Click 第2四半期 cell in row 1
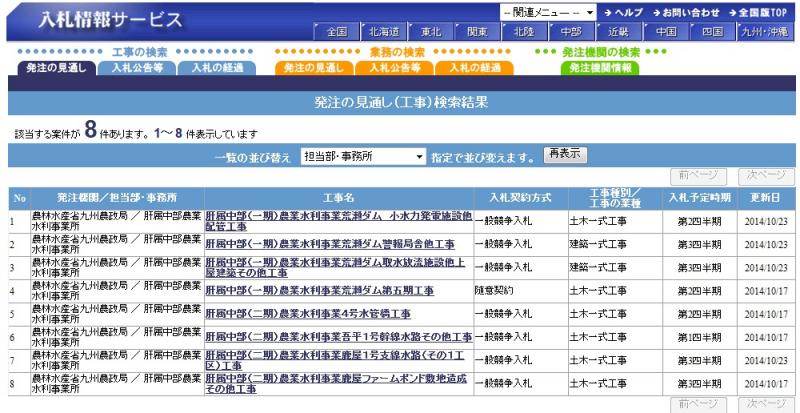The width and height of the screenshot is (800, 413). pyautogui.click(x=699, y=222)
